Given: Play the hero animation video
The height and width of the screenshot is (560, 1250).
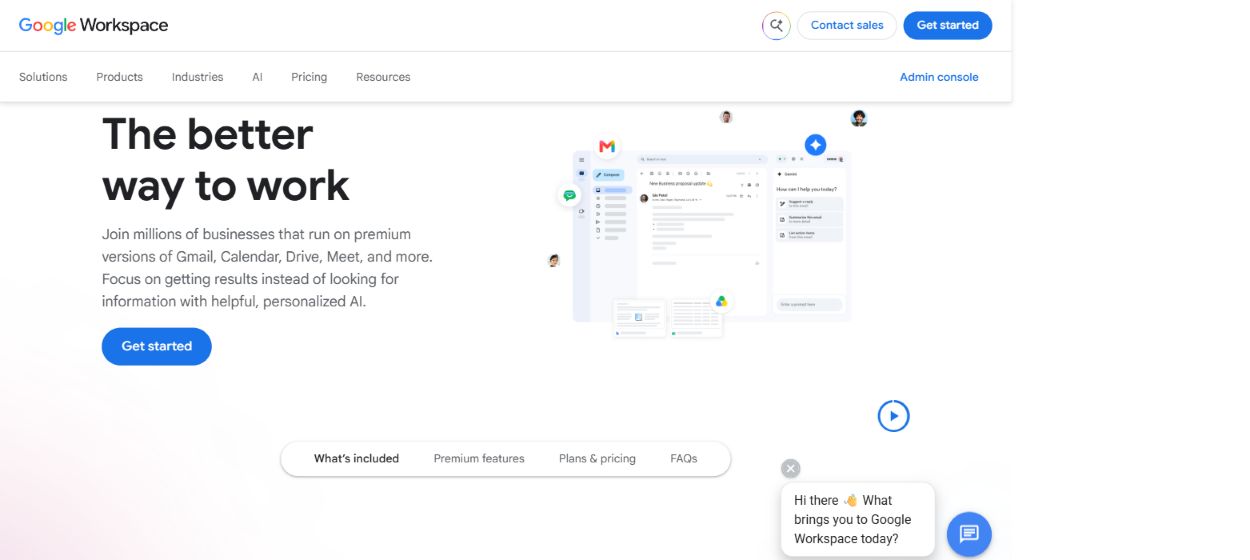Looking at the screenshot, I should point(893,416).
